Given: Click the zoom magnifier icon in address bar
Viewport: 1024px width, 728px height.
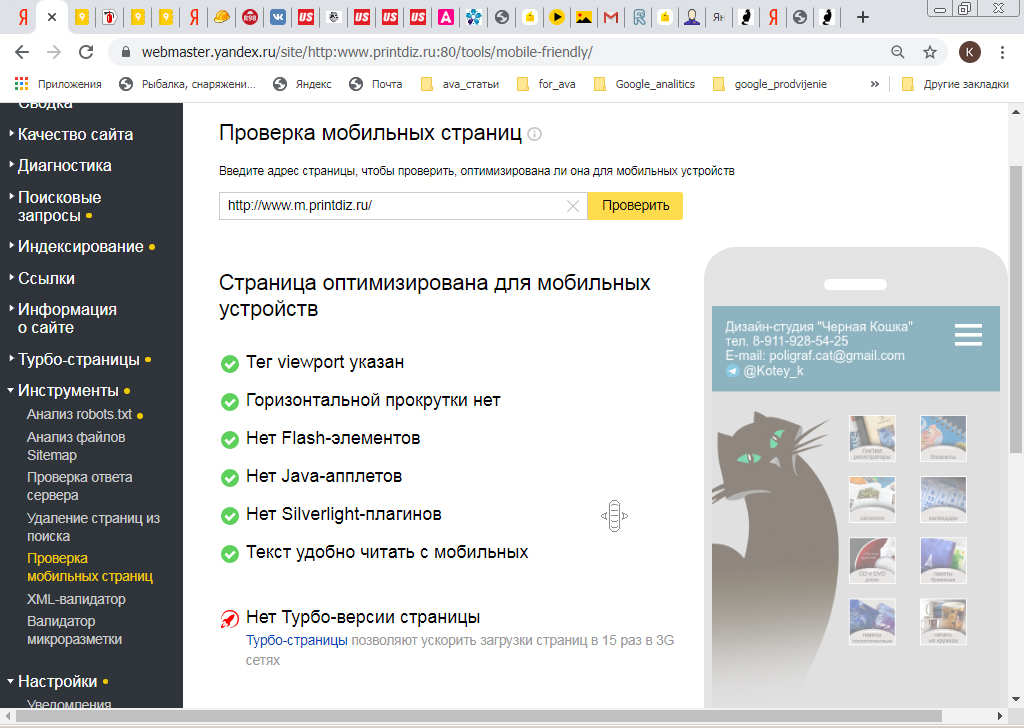Looking at the screenshot, I should click(x=898, y=52).
